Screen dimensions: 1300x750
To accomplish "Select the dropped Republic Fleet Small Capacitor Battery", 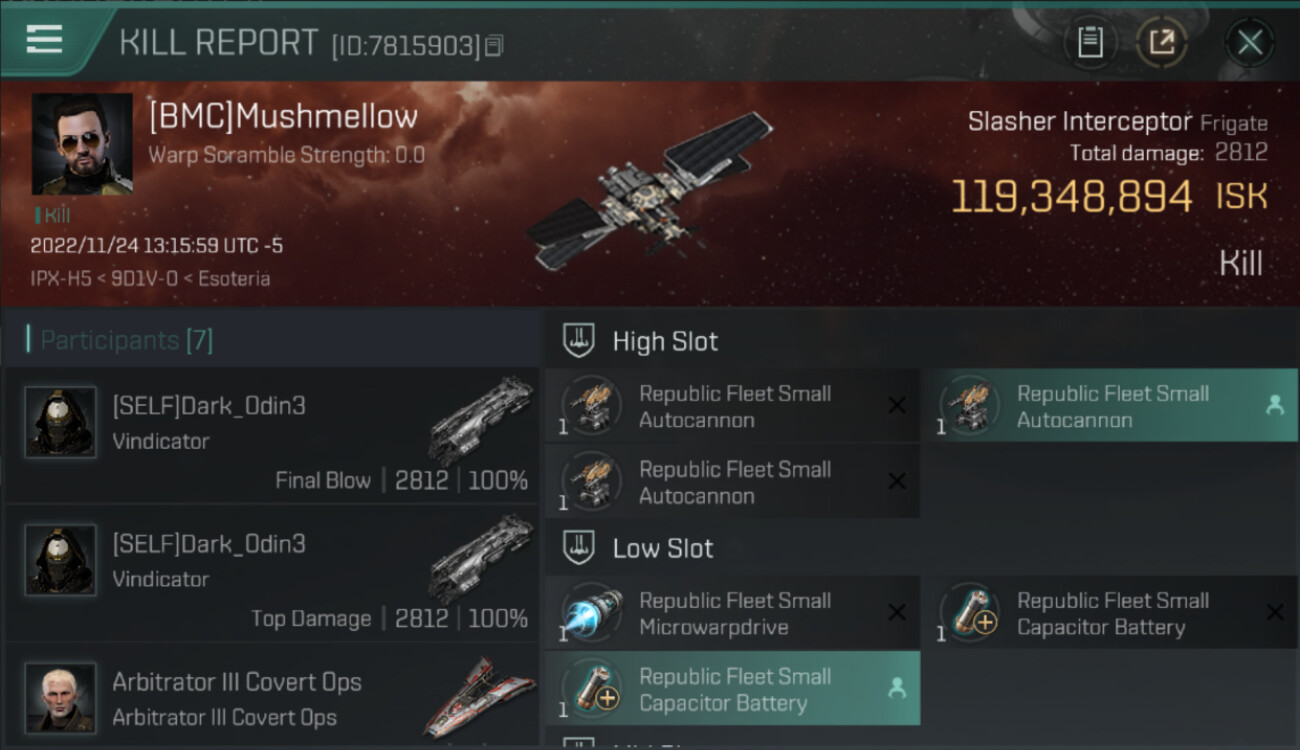I will [732, 689].
